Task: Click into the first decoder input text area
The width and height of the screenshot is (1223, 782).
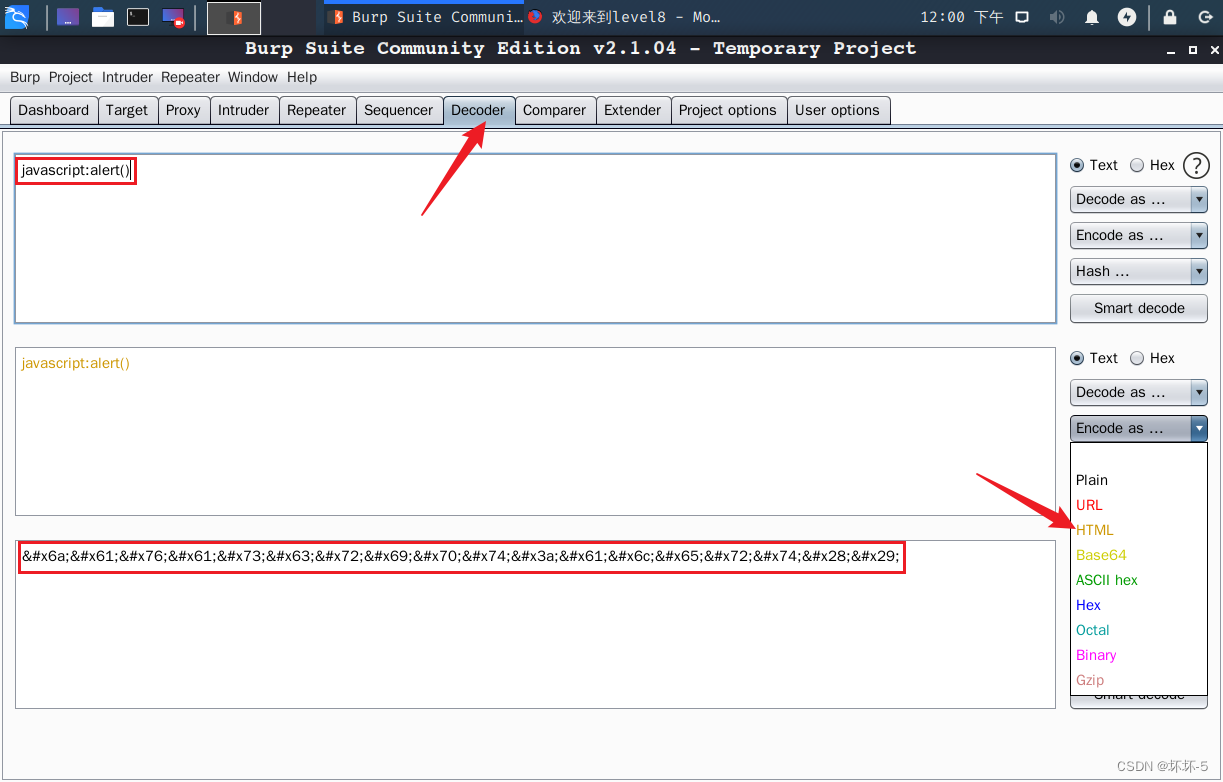Action: point(535,238)
